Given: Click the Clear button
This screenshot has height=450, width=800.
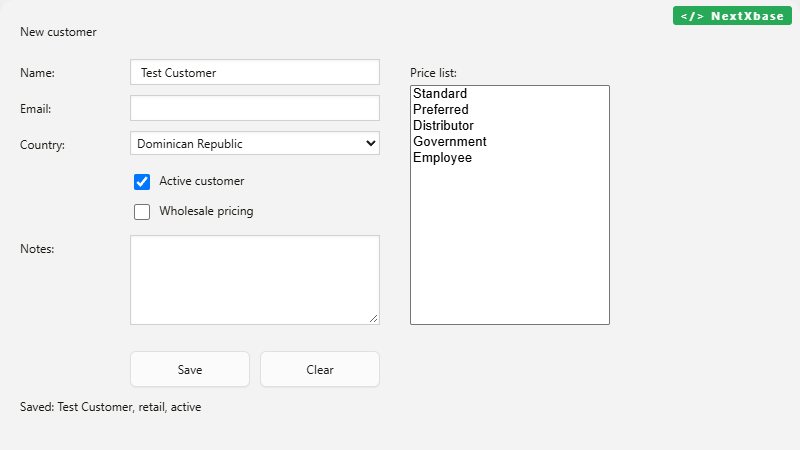Looking at the screenshot, I should (x=320, y=369).
